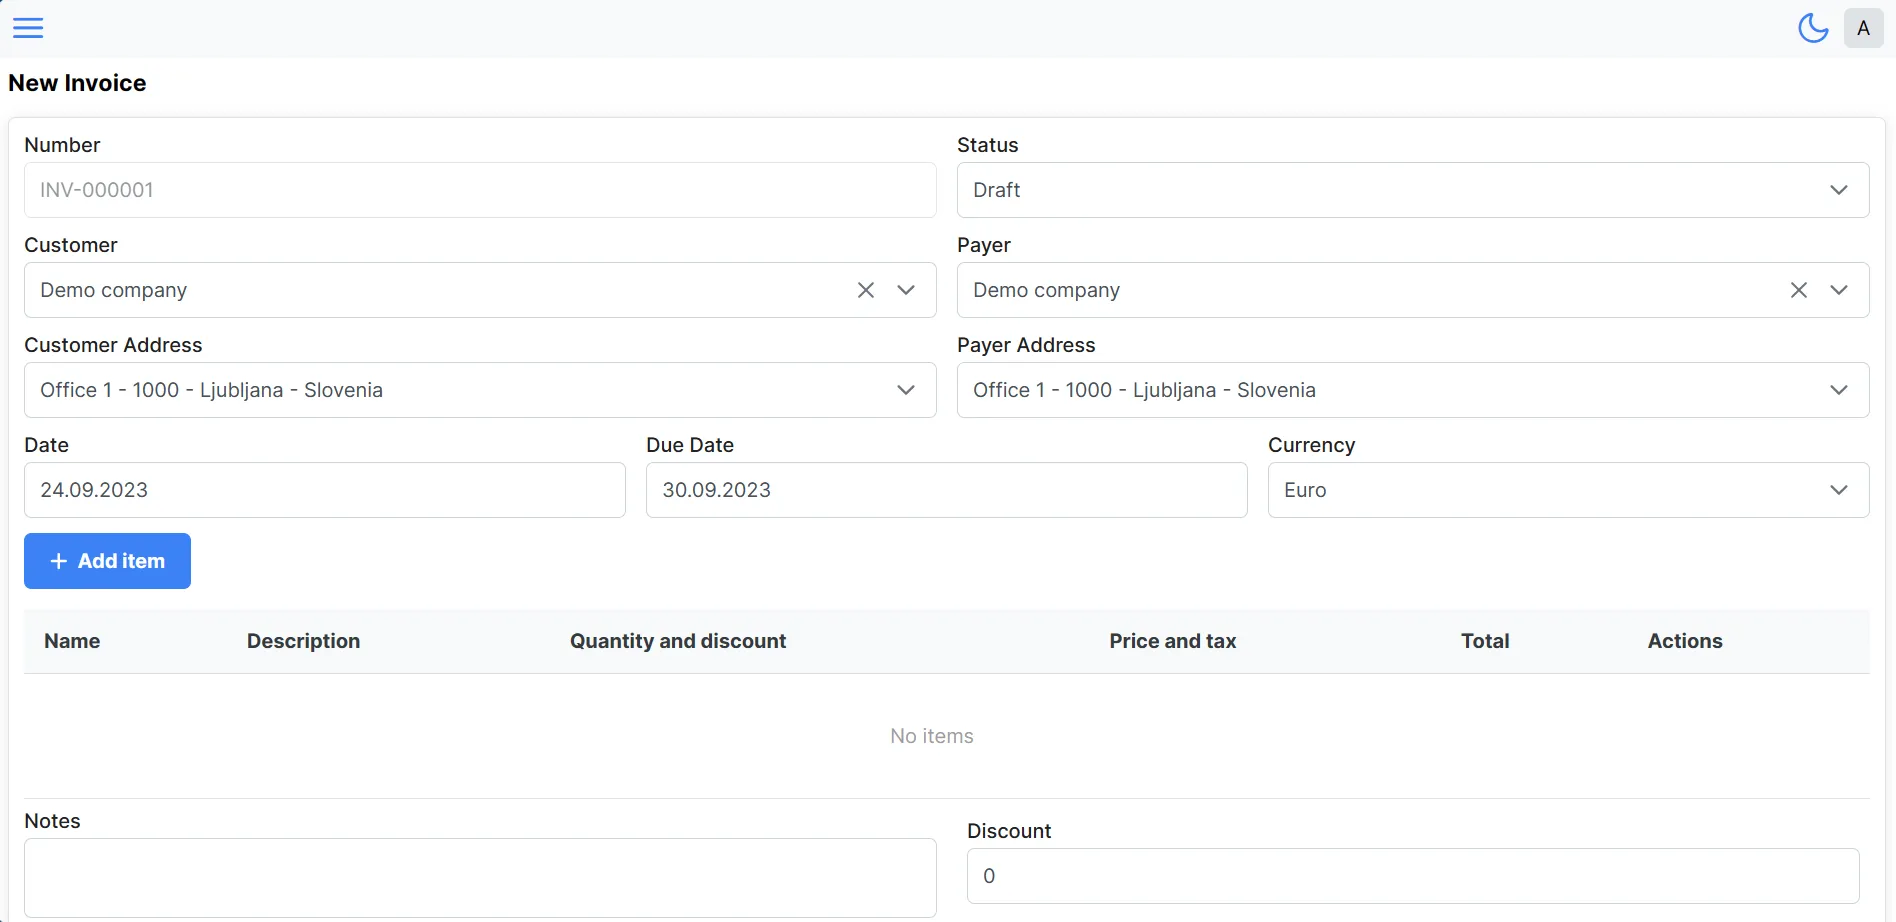Clear the selected Payer with the X icon
Screen dimensions: 1896x922
tap(1798, 290)
